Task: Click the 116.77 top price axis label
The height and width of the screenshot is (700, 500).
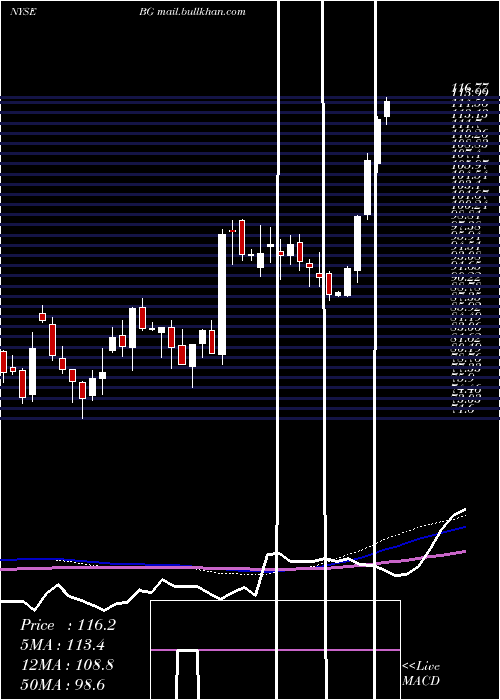Action: (x=469, y=87)
